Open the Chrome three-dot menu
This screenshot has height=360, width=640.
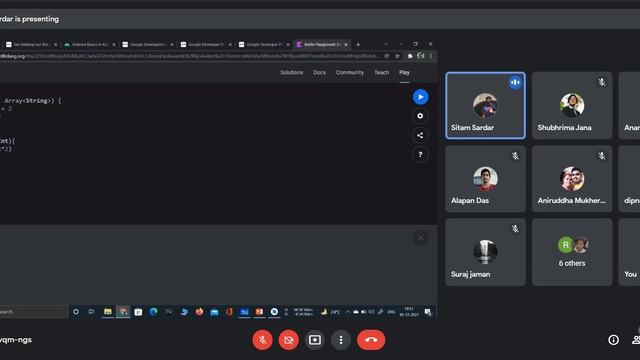pos(431,56)
